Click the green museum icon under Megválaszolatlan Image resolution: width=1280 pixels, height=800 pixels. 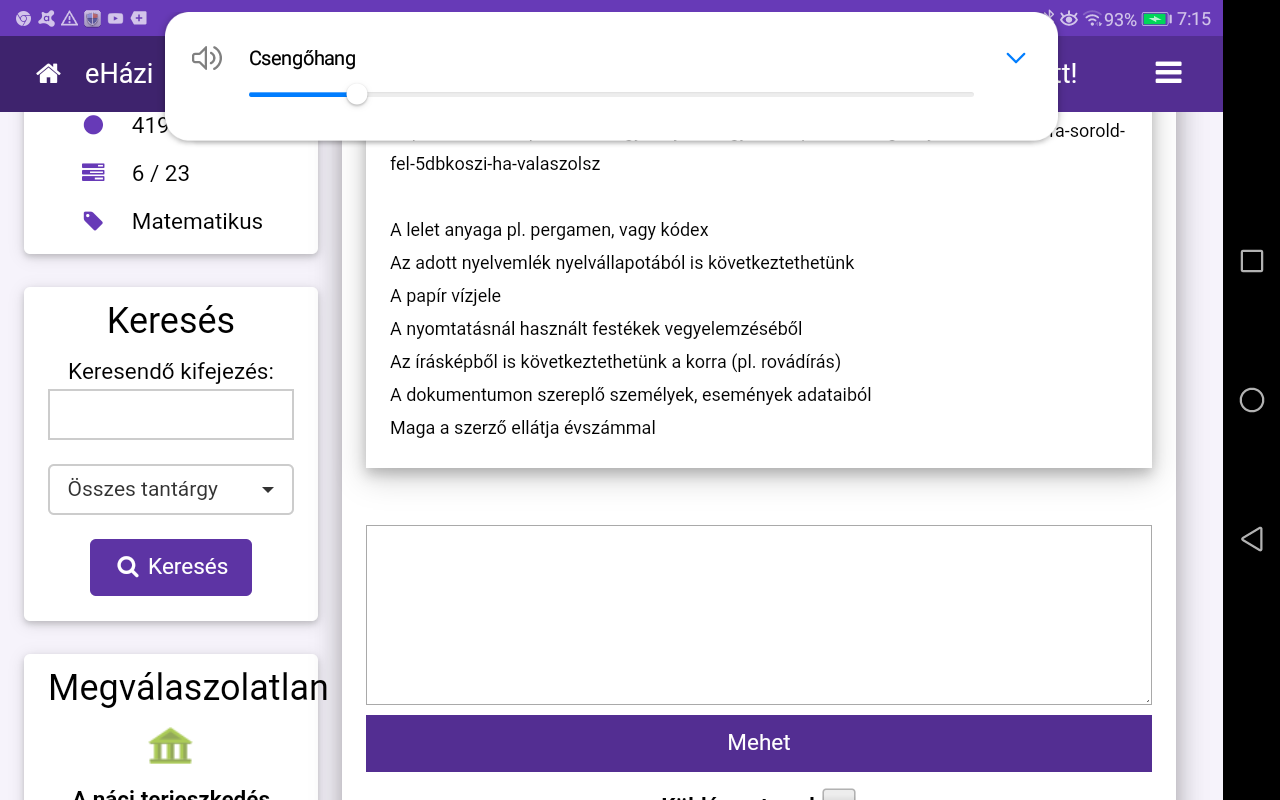point(170,746)
